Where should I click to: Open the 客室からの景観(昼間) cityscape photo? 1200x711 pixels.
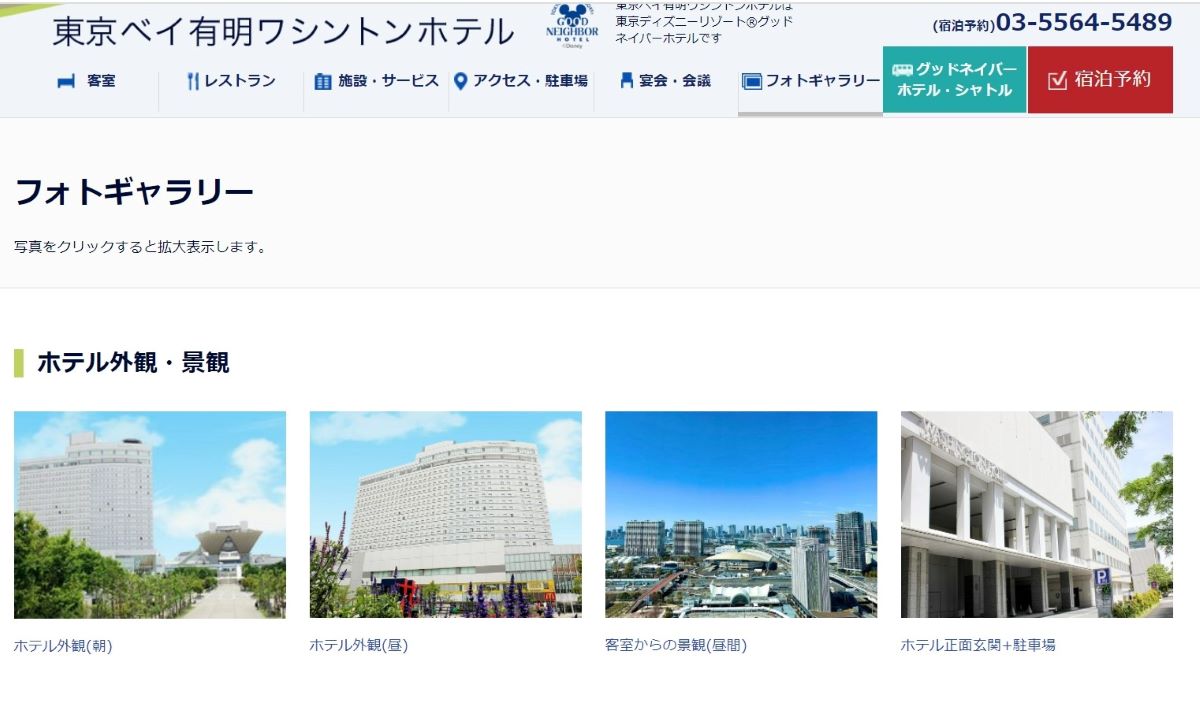[741, 514]
